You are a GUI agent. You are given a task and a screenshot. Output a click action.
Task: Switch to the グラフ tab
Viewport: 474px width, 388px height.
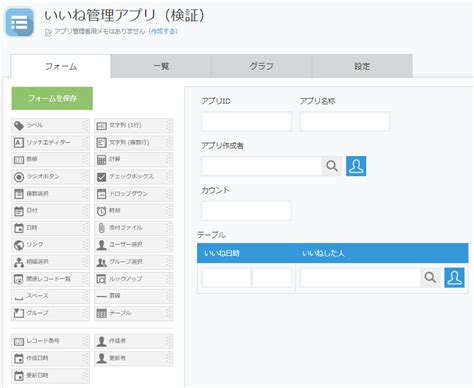pyautogui.click(x=262, y=66)
